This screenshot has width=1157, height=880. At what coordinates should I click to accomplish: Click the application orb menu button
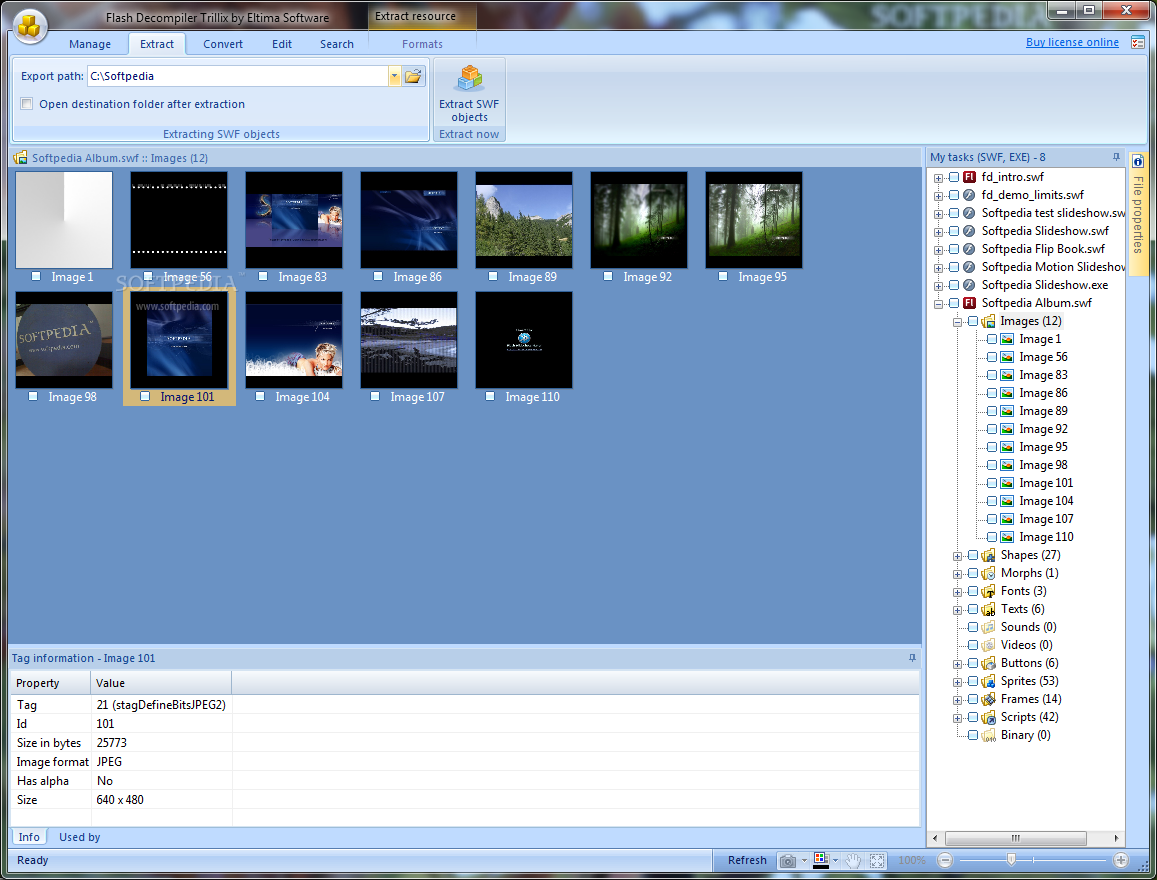point(29,26)
